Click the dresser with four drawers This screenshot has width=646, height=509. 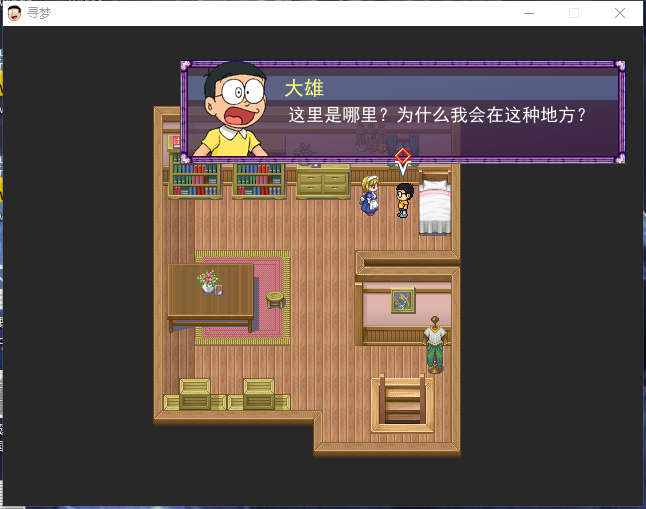pyautogui.click(x=323, y=182)
